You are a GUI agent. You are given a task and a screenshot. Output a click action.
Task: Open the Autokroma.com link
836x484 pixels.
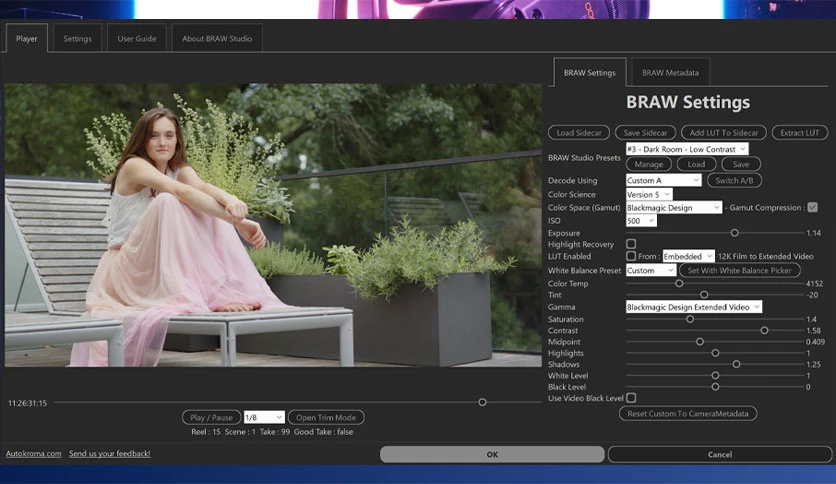34,454
